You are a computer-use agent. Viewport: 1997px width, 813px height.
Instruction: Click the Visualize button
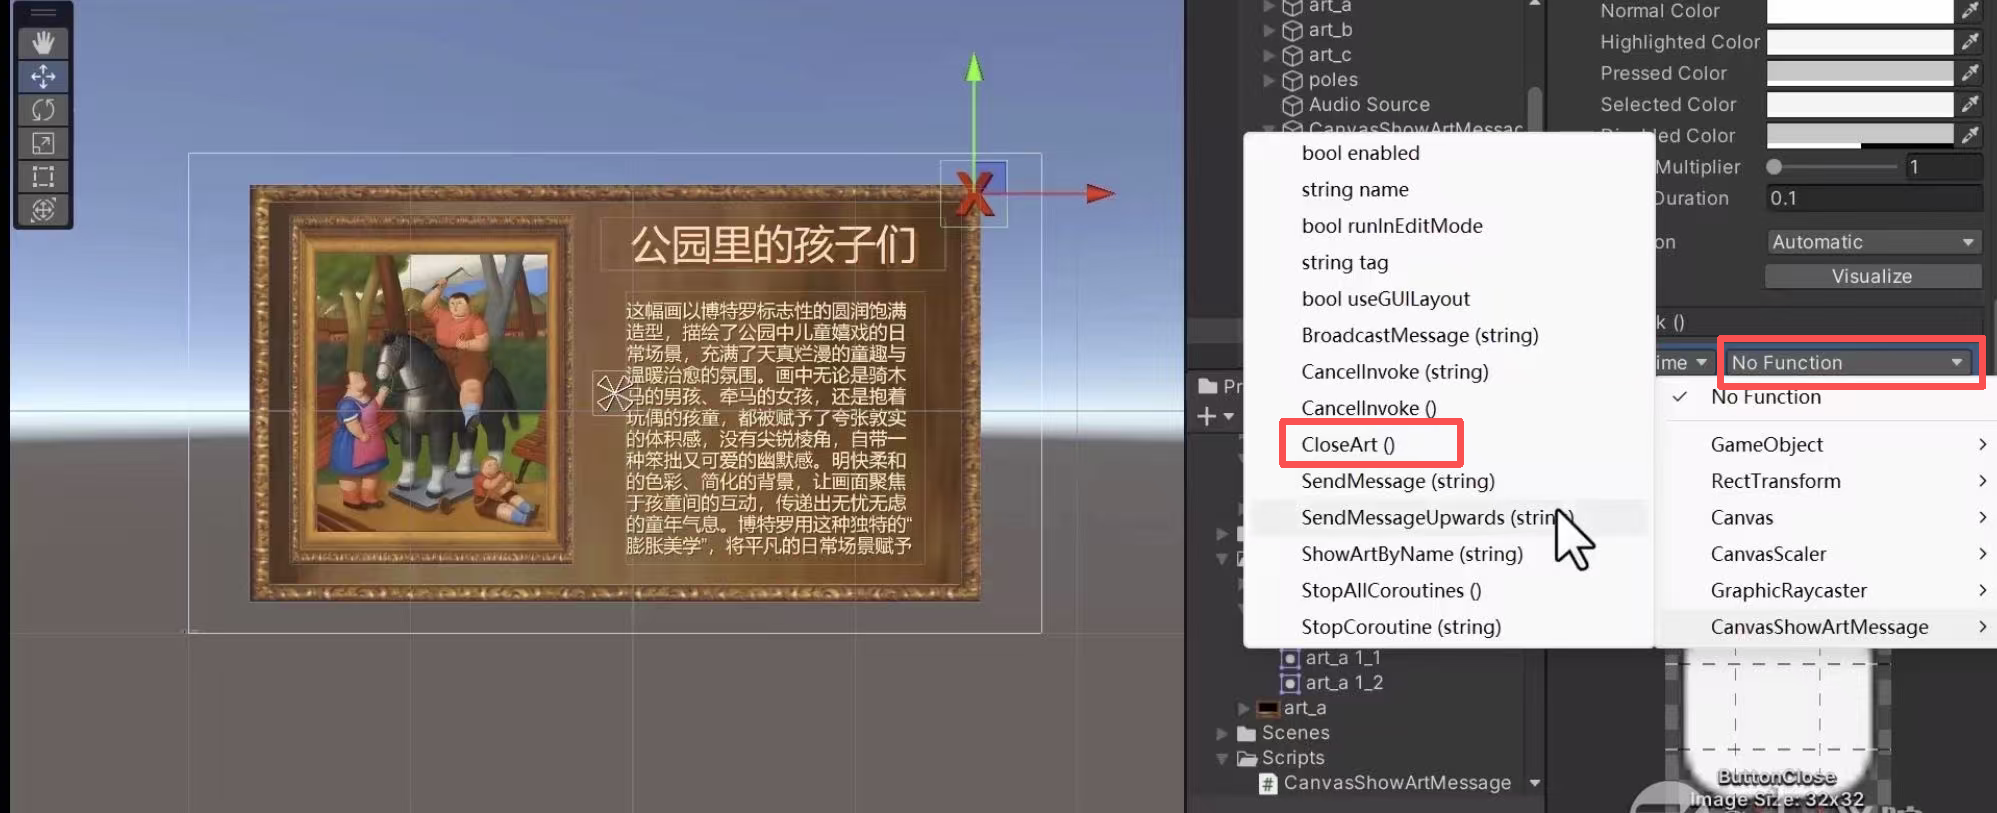click(1873, 276)
